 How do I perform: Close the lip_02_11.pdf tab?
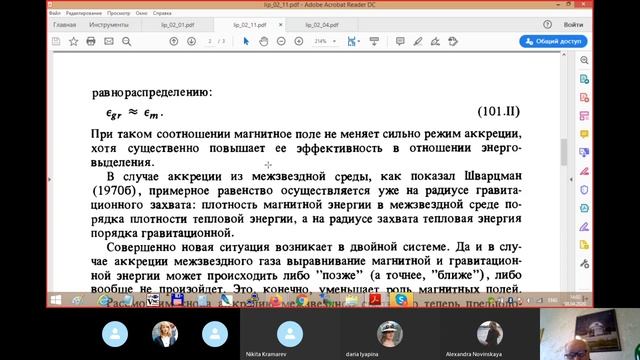tap(280, 24)
